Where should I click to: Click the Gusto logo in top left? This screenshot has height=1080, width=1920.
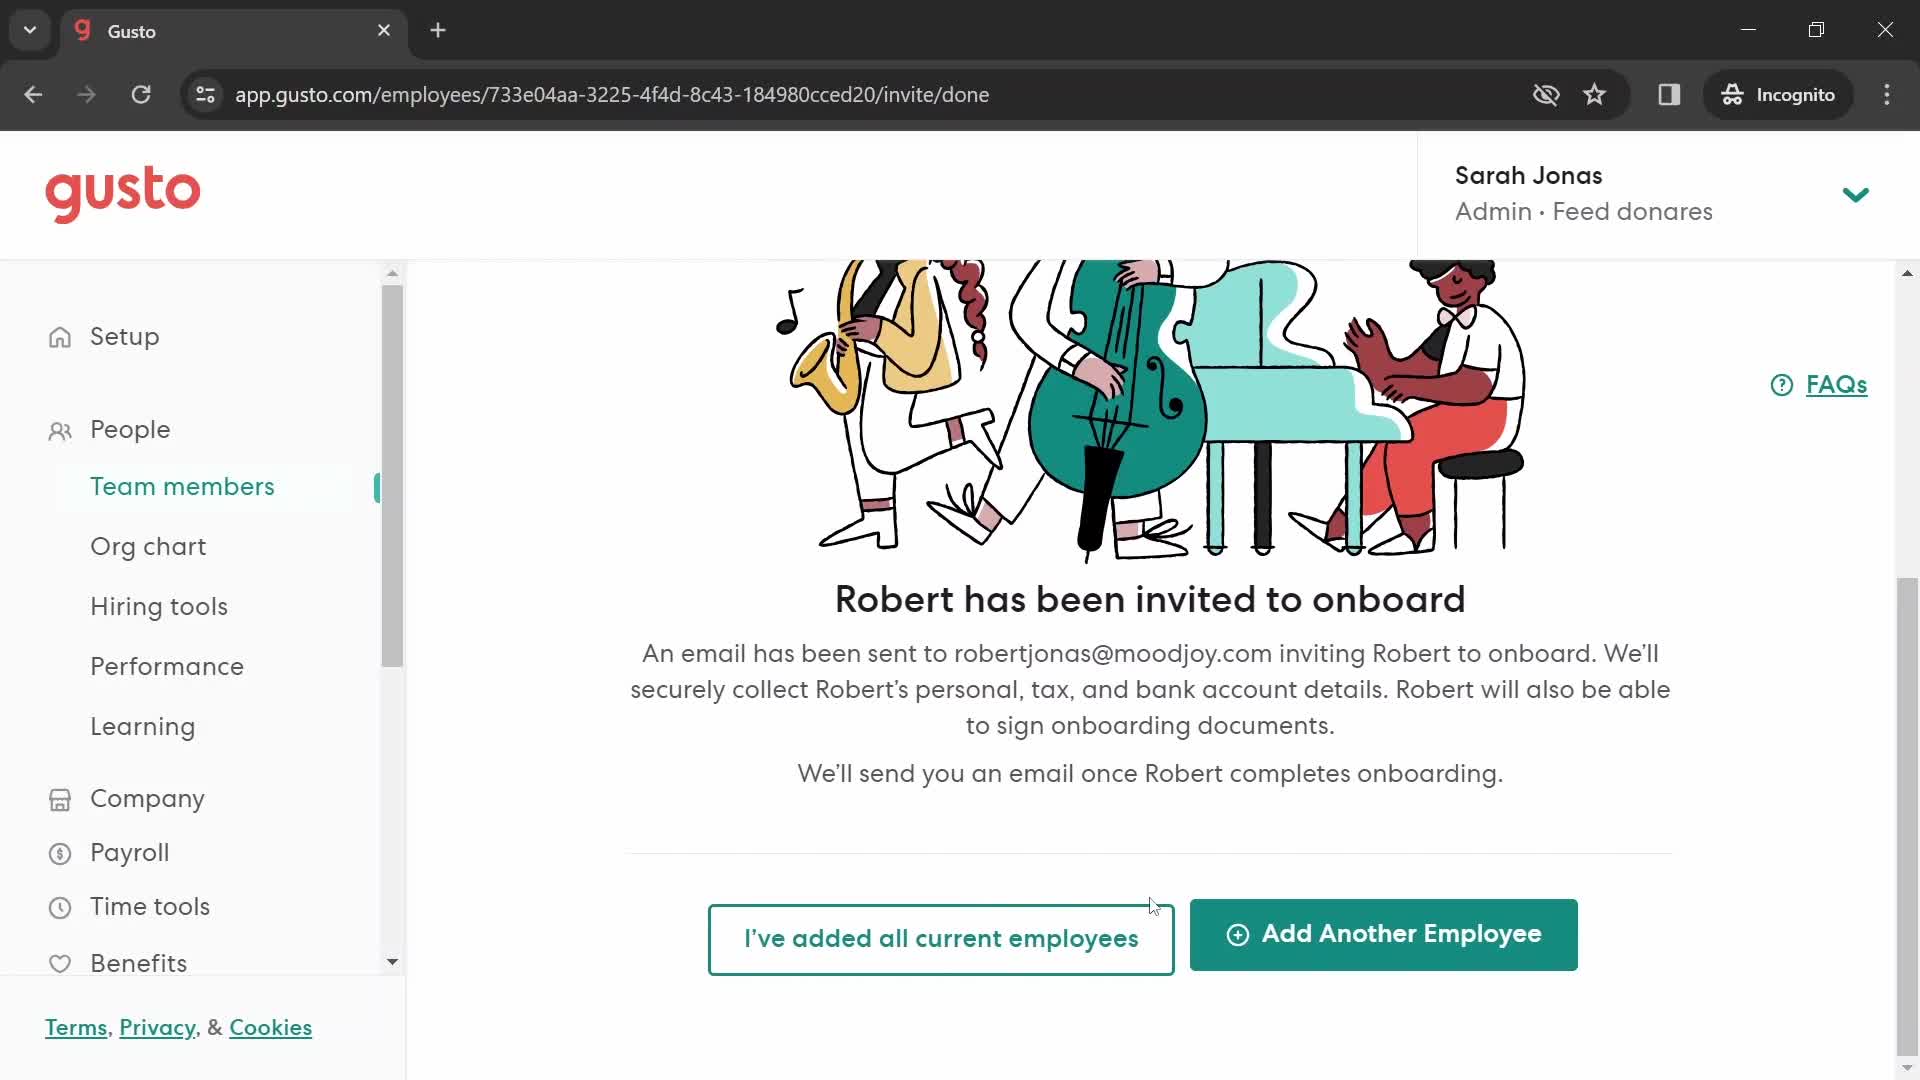click(x=123, y=194)
